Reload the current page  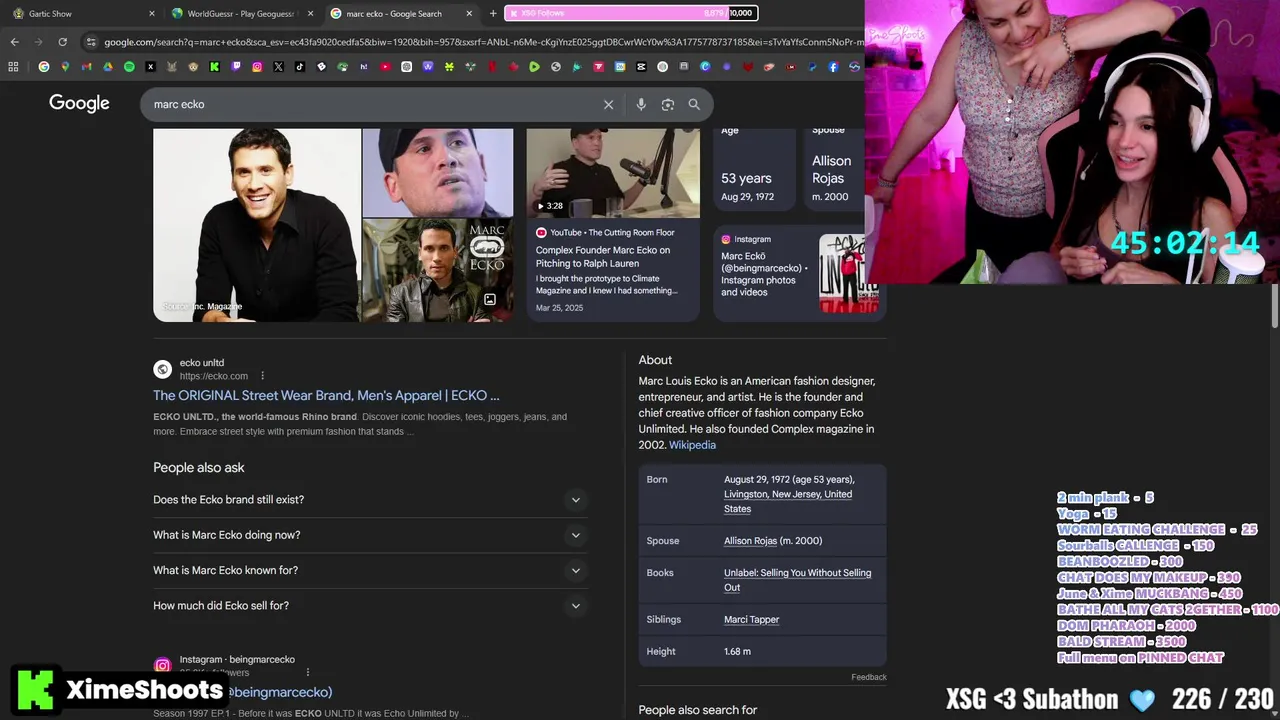(x=62, y=42)
